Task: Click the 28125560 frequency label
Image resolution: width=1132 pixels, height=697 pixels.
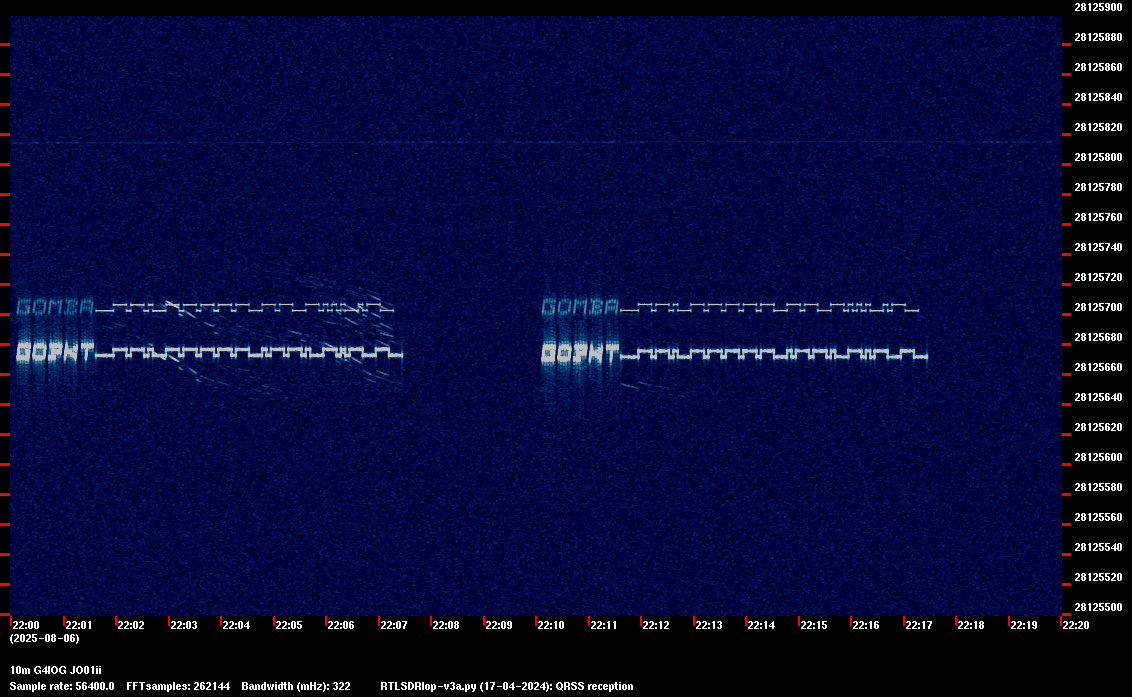Action: [x=1099, y=517]
